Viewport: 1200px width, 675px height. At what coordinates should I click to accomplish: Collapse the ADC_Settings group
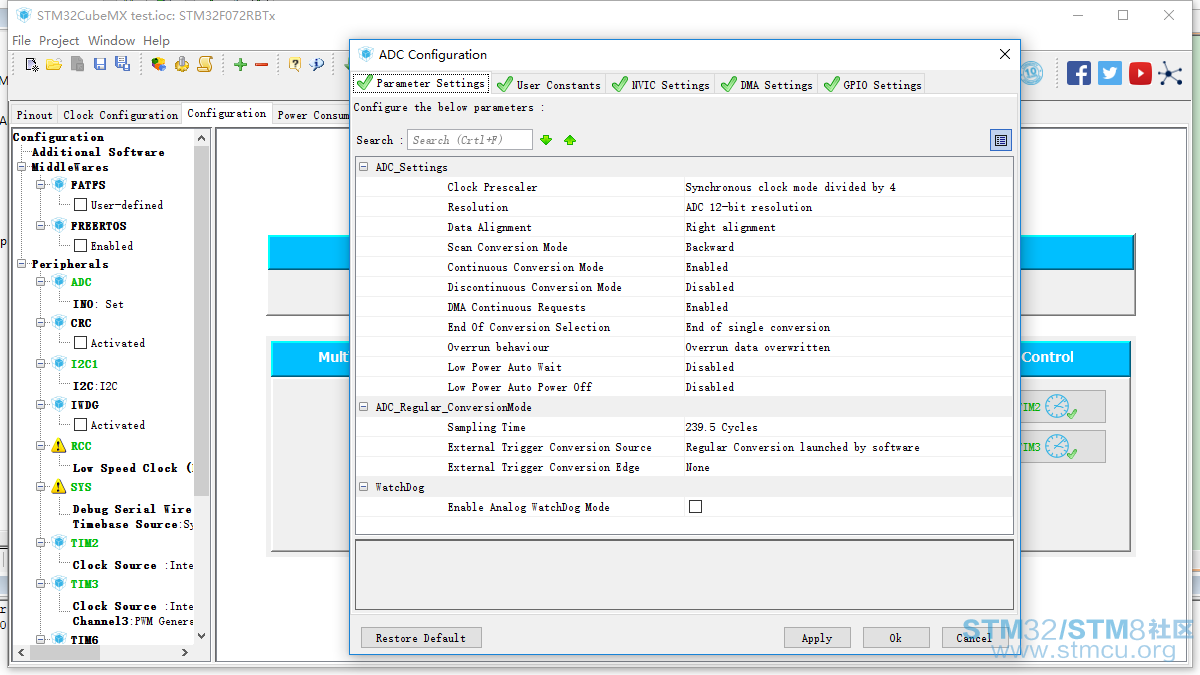click(364, 167)
